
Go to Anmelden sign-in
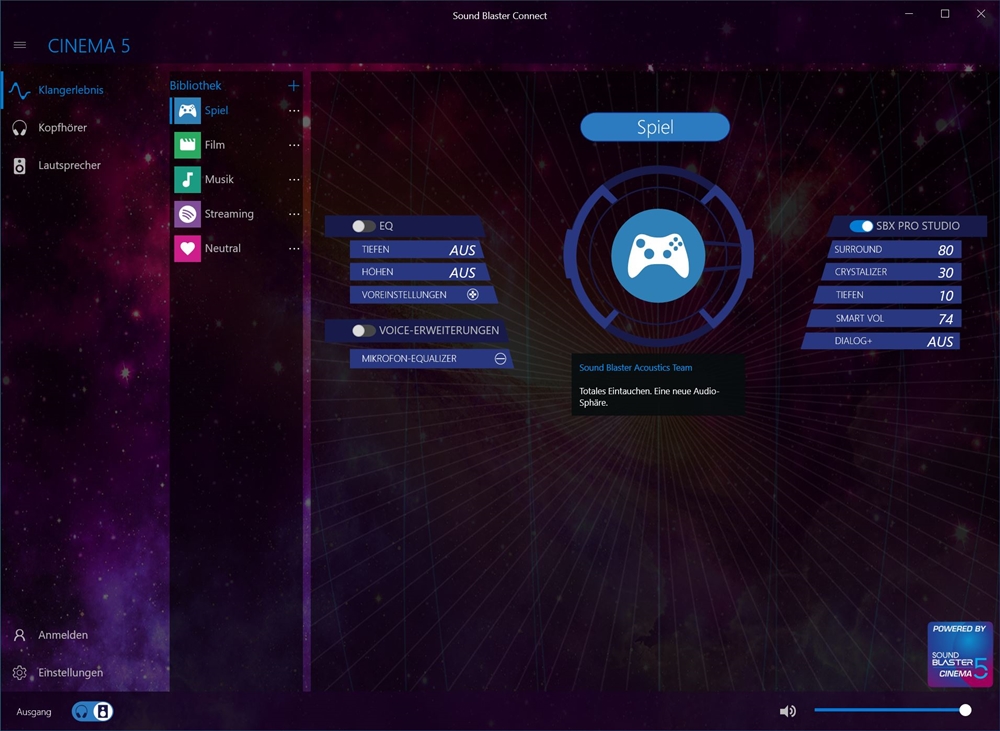coord(63,635)
